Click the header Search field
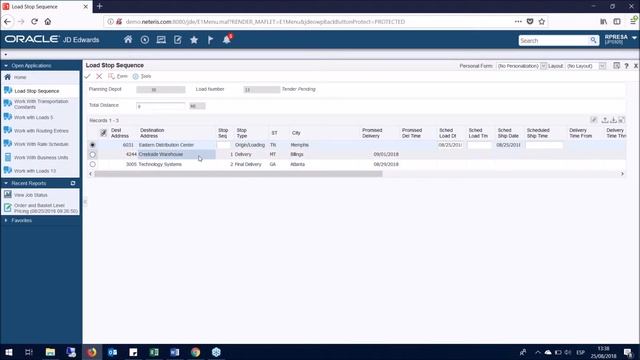 click(x=554, y=40)
